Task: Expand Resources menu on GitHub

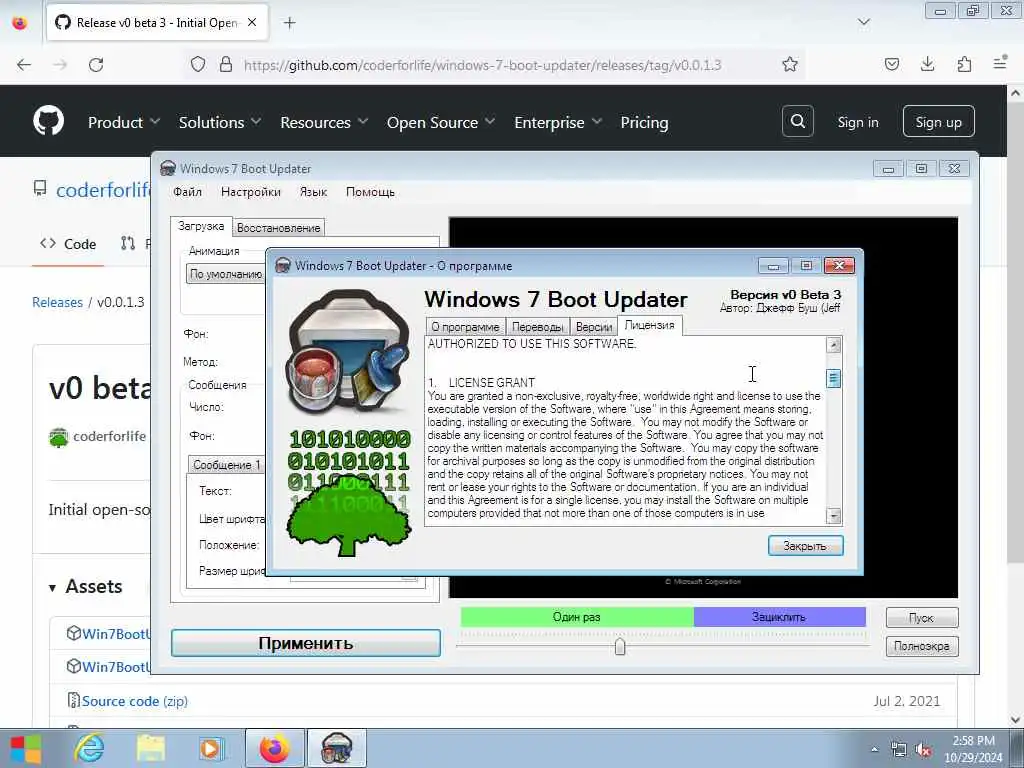Action: coord(324,122)
